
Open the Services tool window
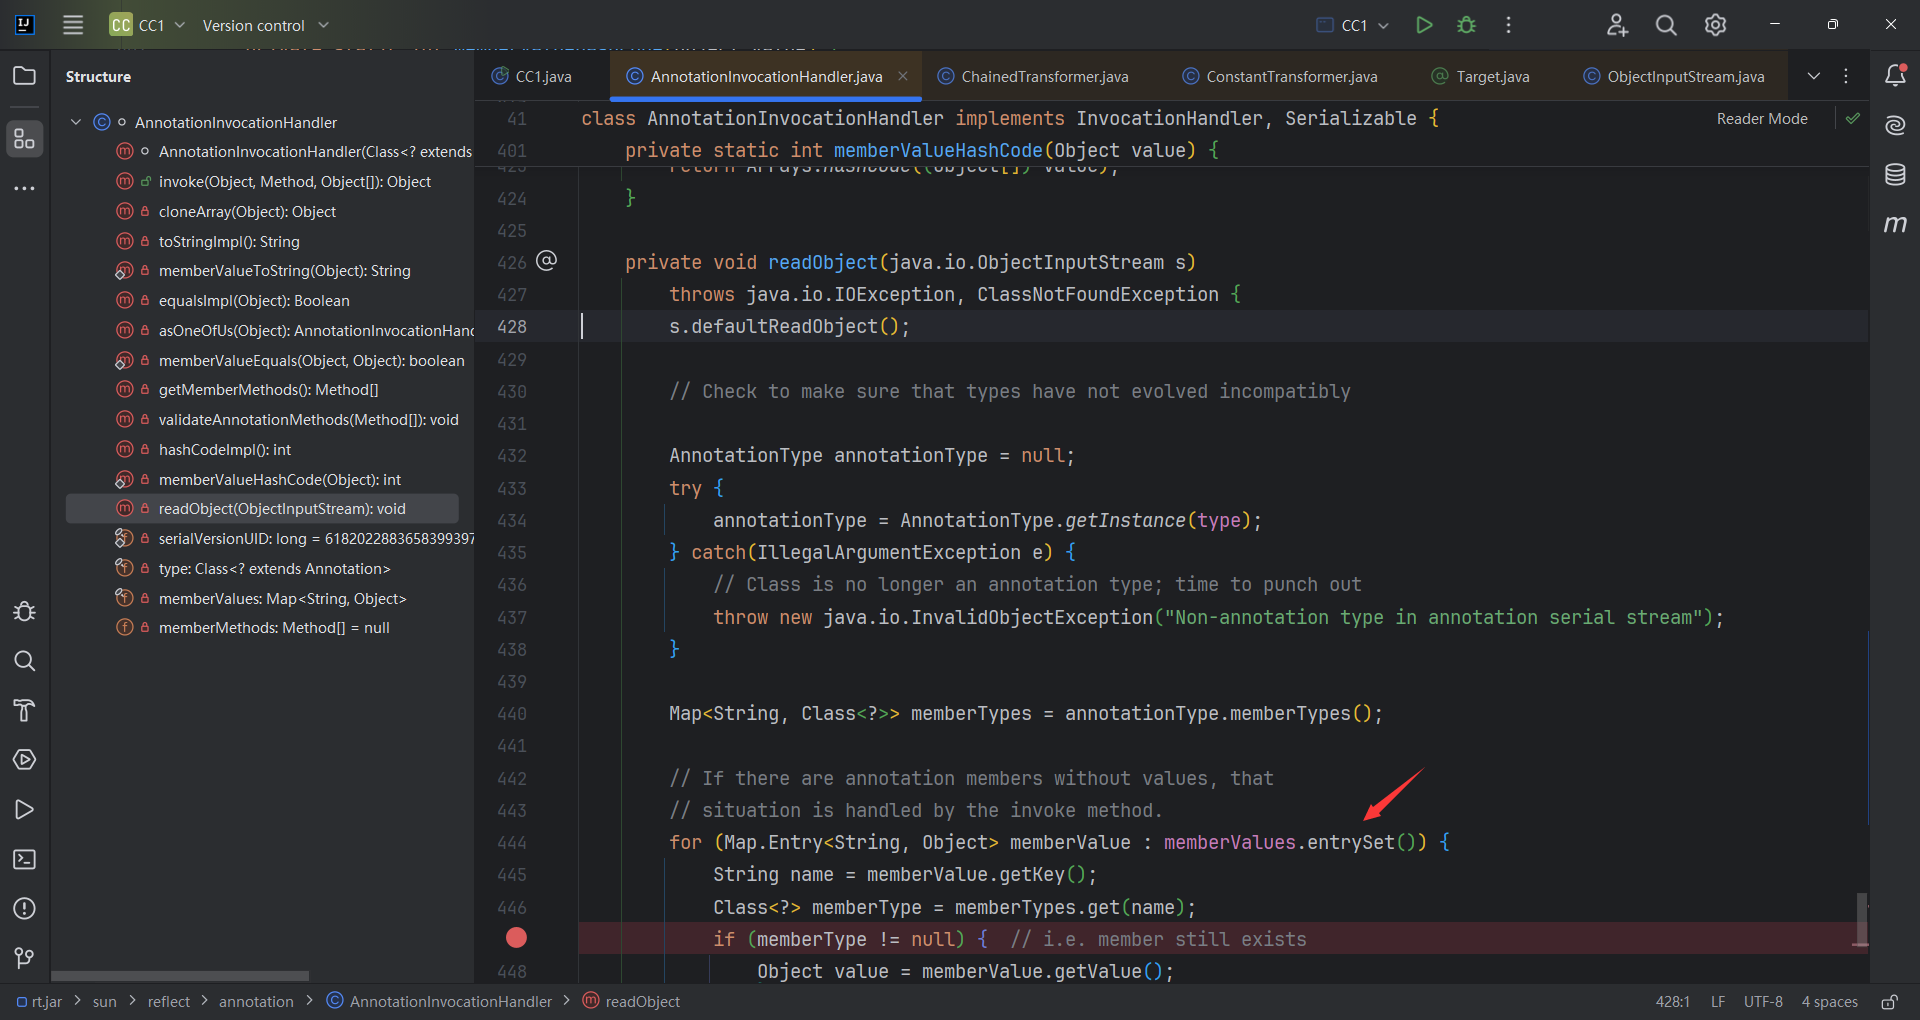[x=24, y=760]
